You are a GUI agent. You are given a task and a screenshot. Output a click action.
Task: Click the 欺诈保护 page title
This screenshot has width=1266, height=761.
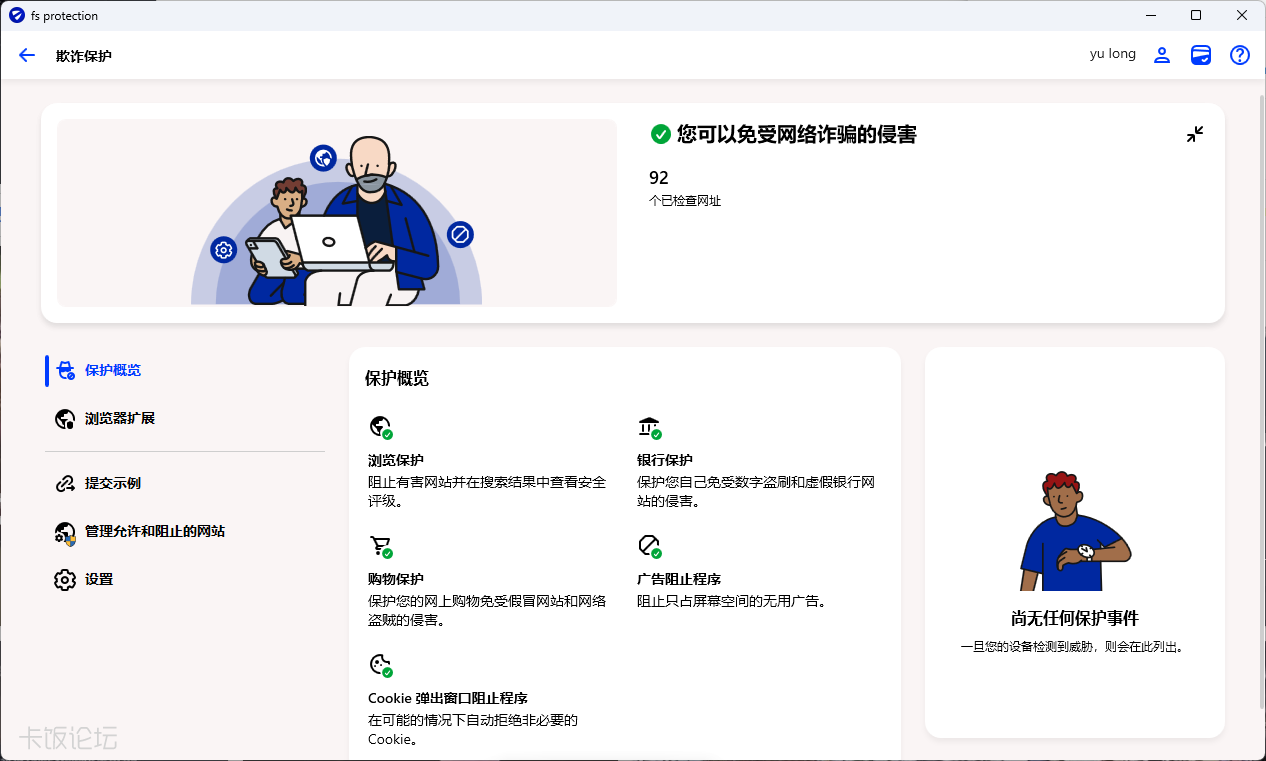point(84,56)
